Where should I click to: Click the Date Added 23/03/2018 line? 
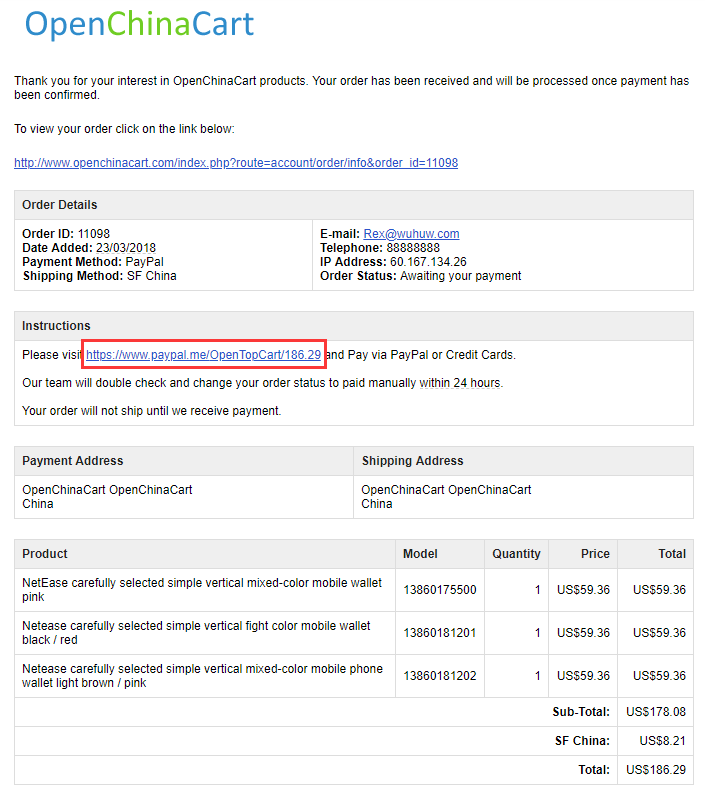(89, 248)
